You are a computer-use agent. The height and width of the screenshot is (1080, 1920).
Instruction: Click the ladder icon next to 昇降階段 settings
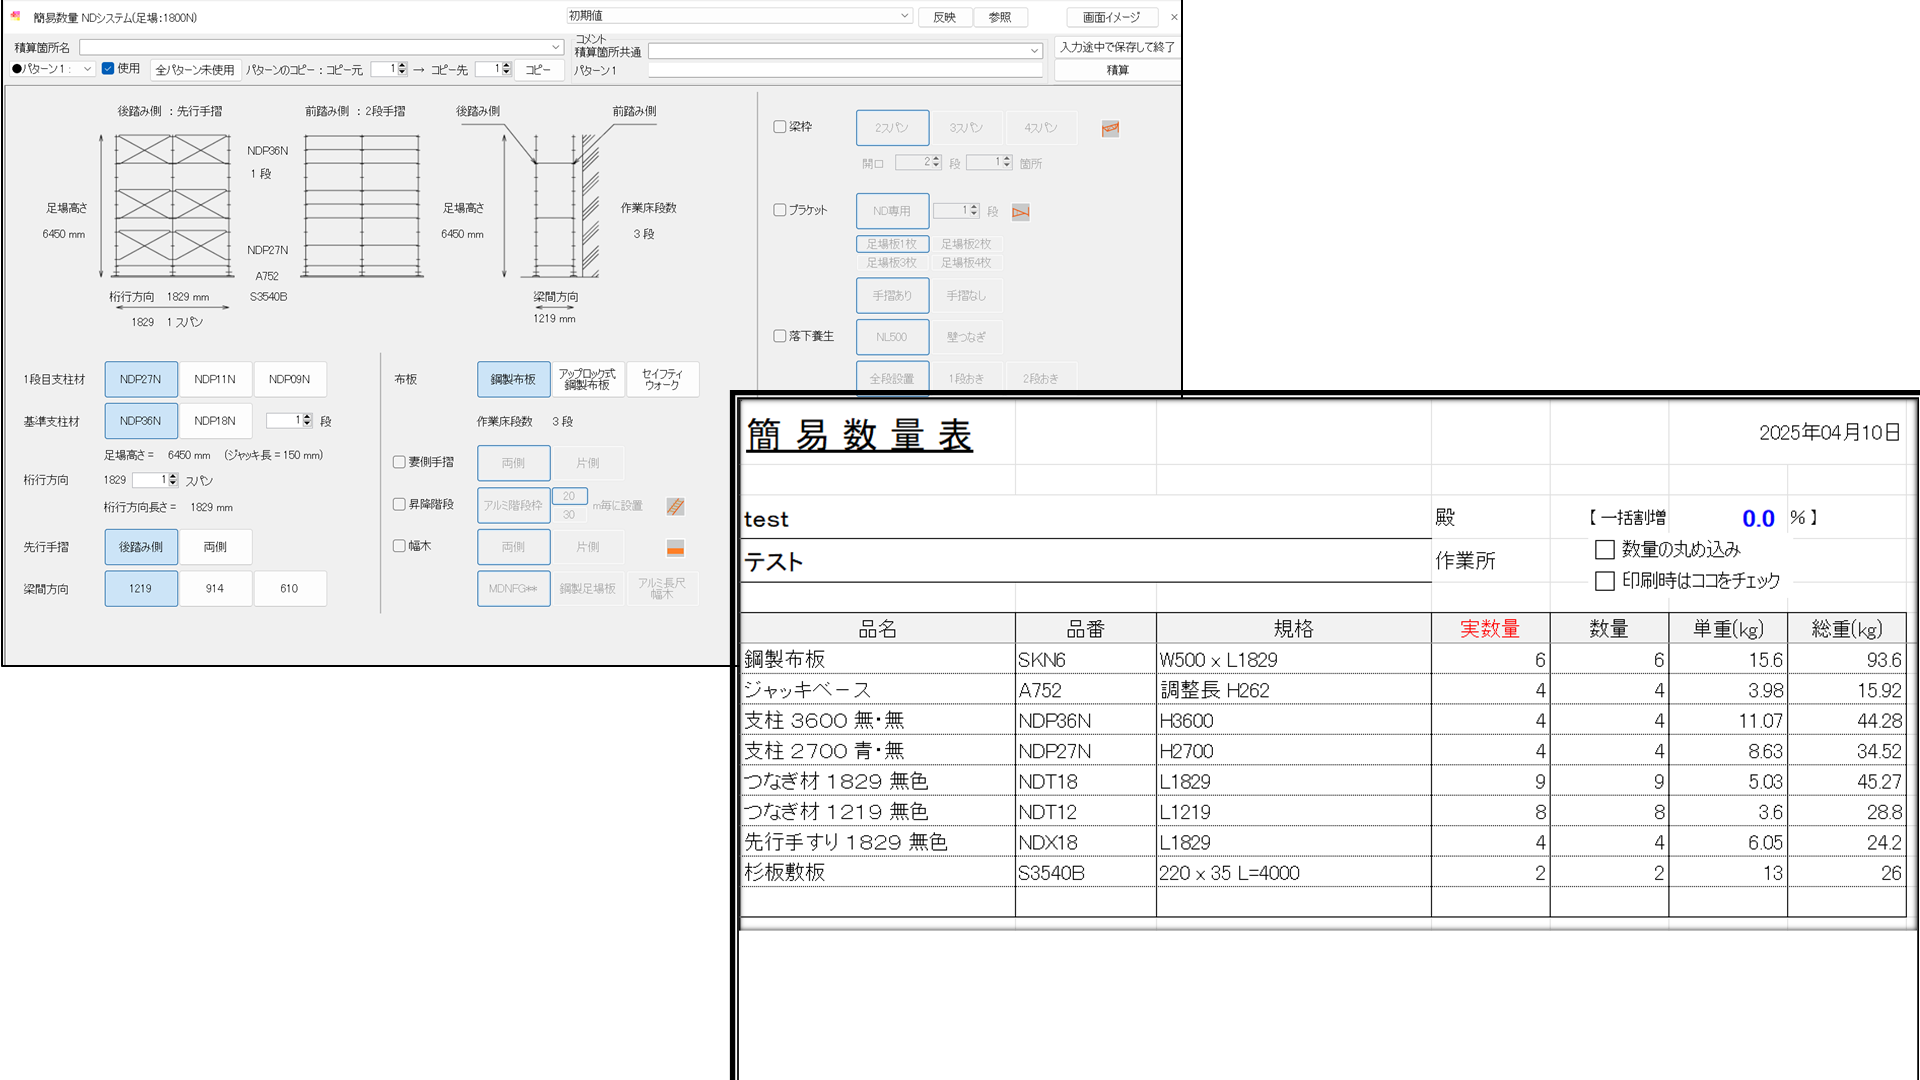675,507
